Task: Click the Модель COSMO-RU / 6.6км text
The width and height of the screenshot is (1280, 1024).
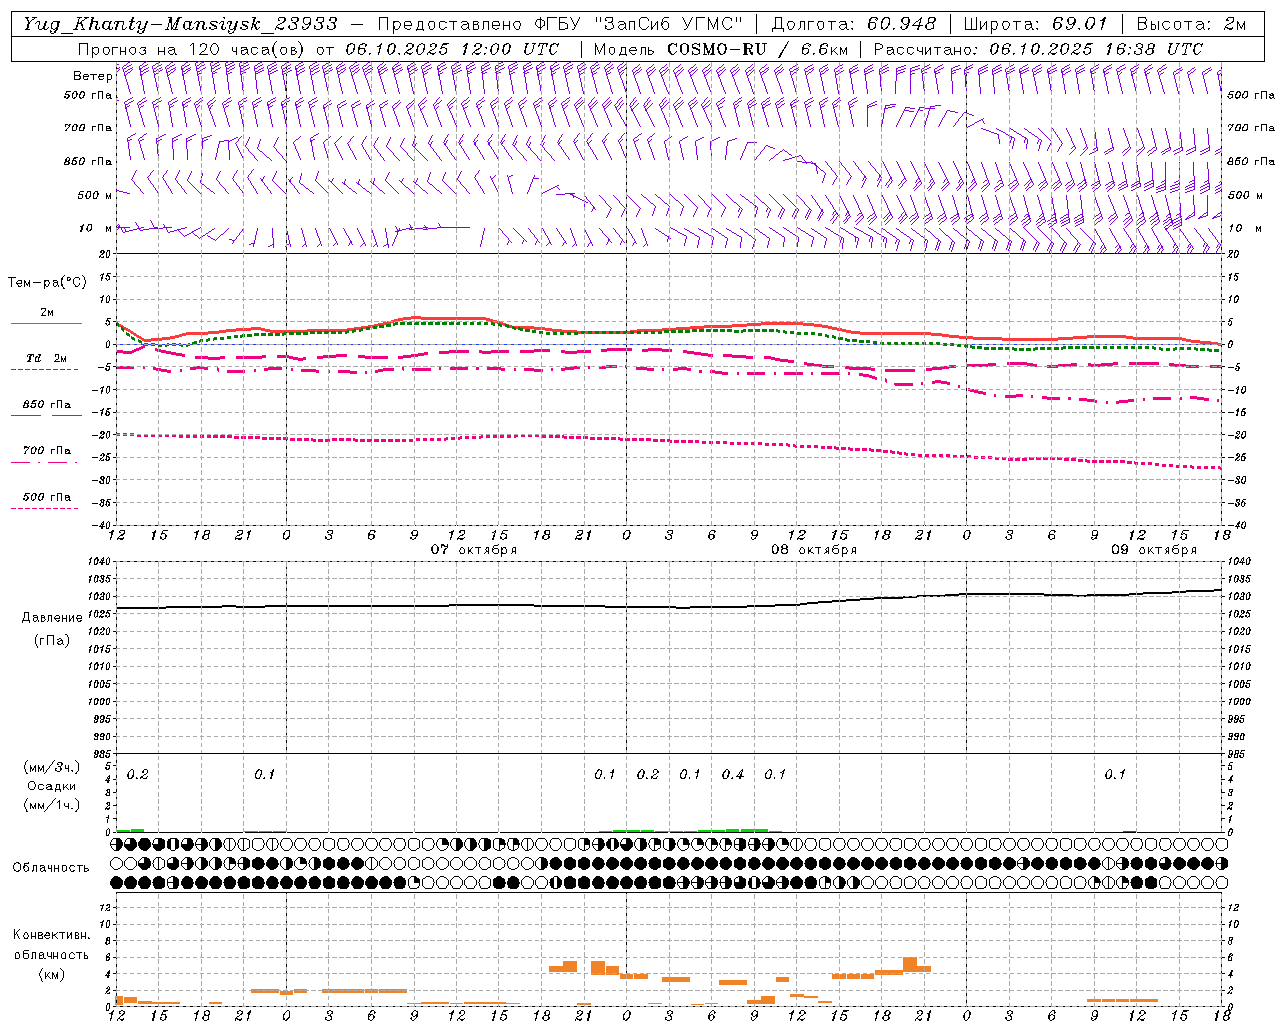Action: [x=720, y=48]
